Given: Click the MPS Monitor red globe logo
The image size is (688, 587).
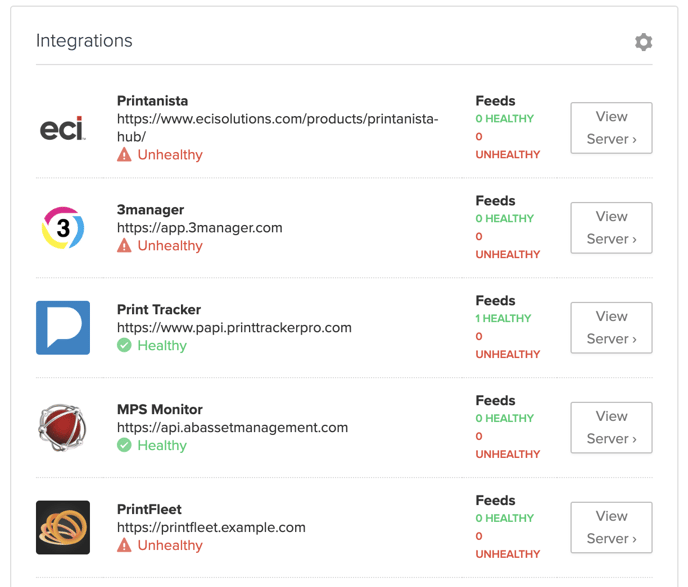Looking at the screenshot, I should [63, 428].
